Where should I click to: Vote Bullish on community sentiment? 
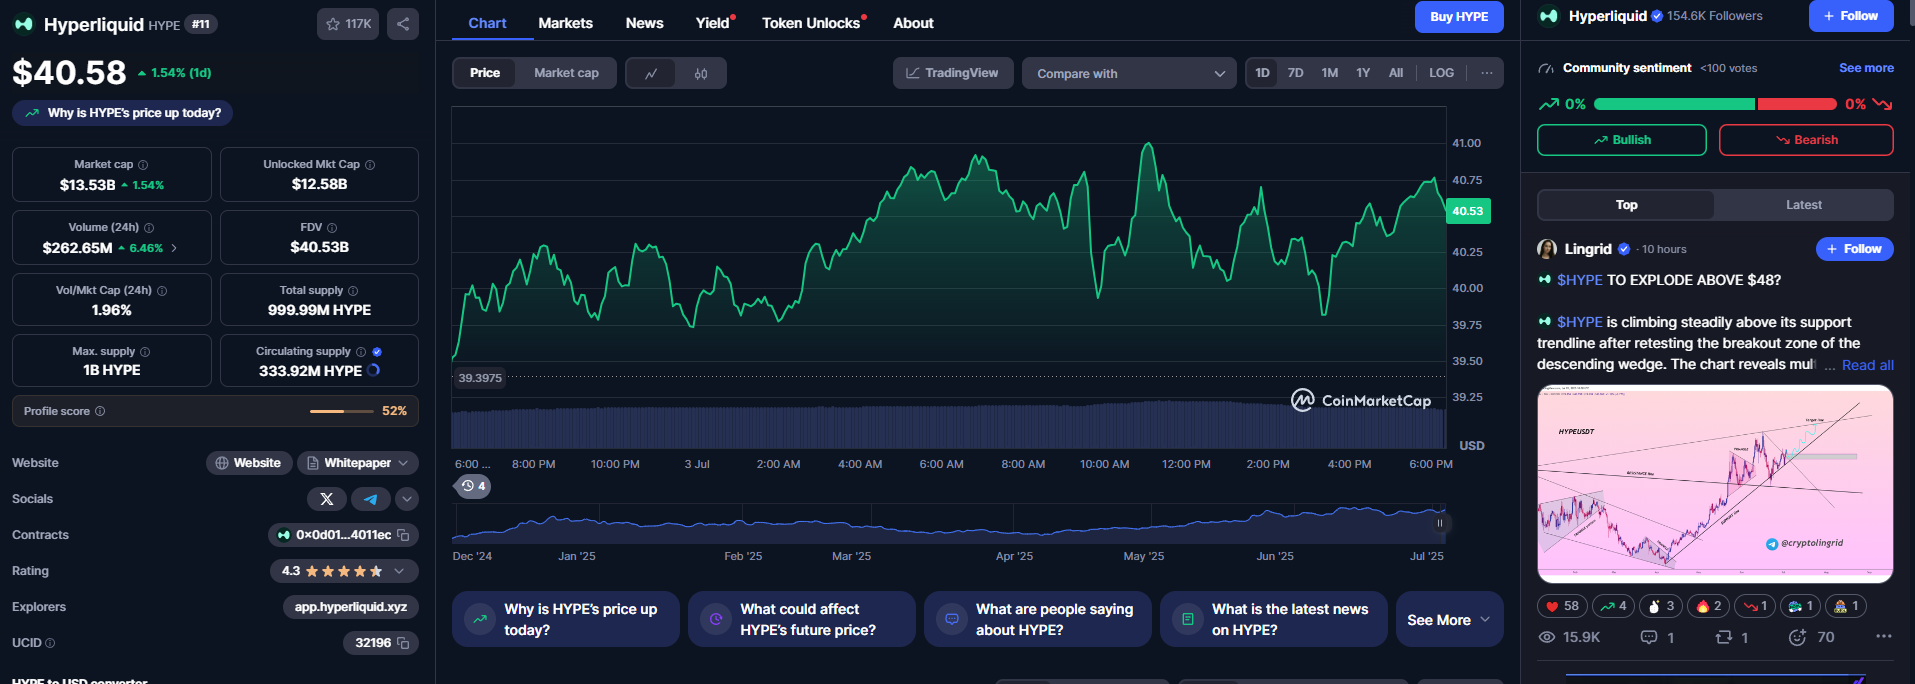[x=1621, y=140]
